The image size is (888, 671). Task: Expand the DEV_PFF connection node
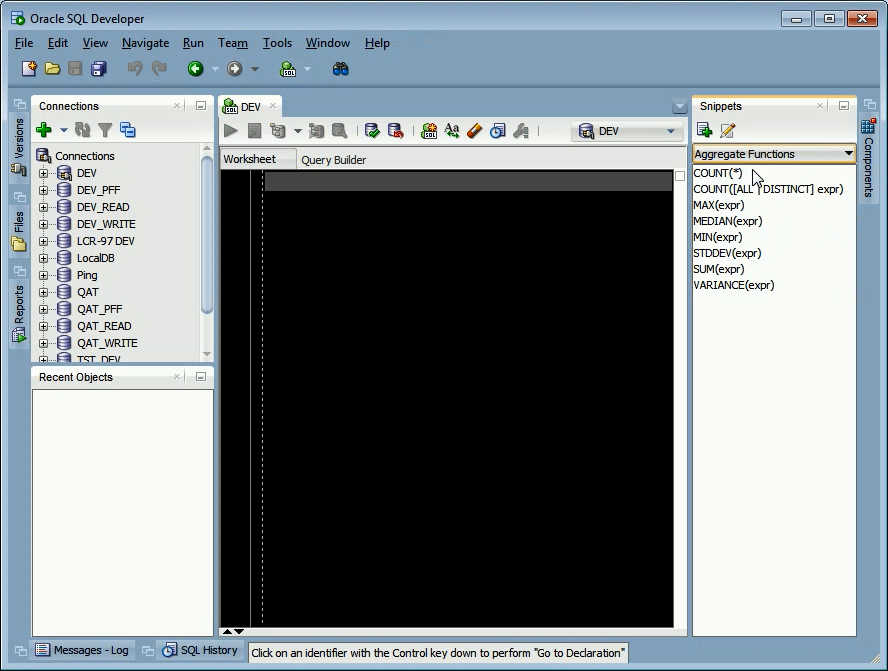[44, 190]
